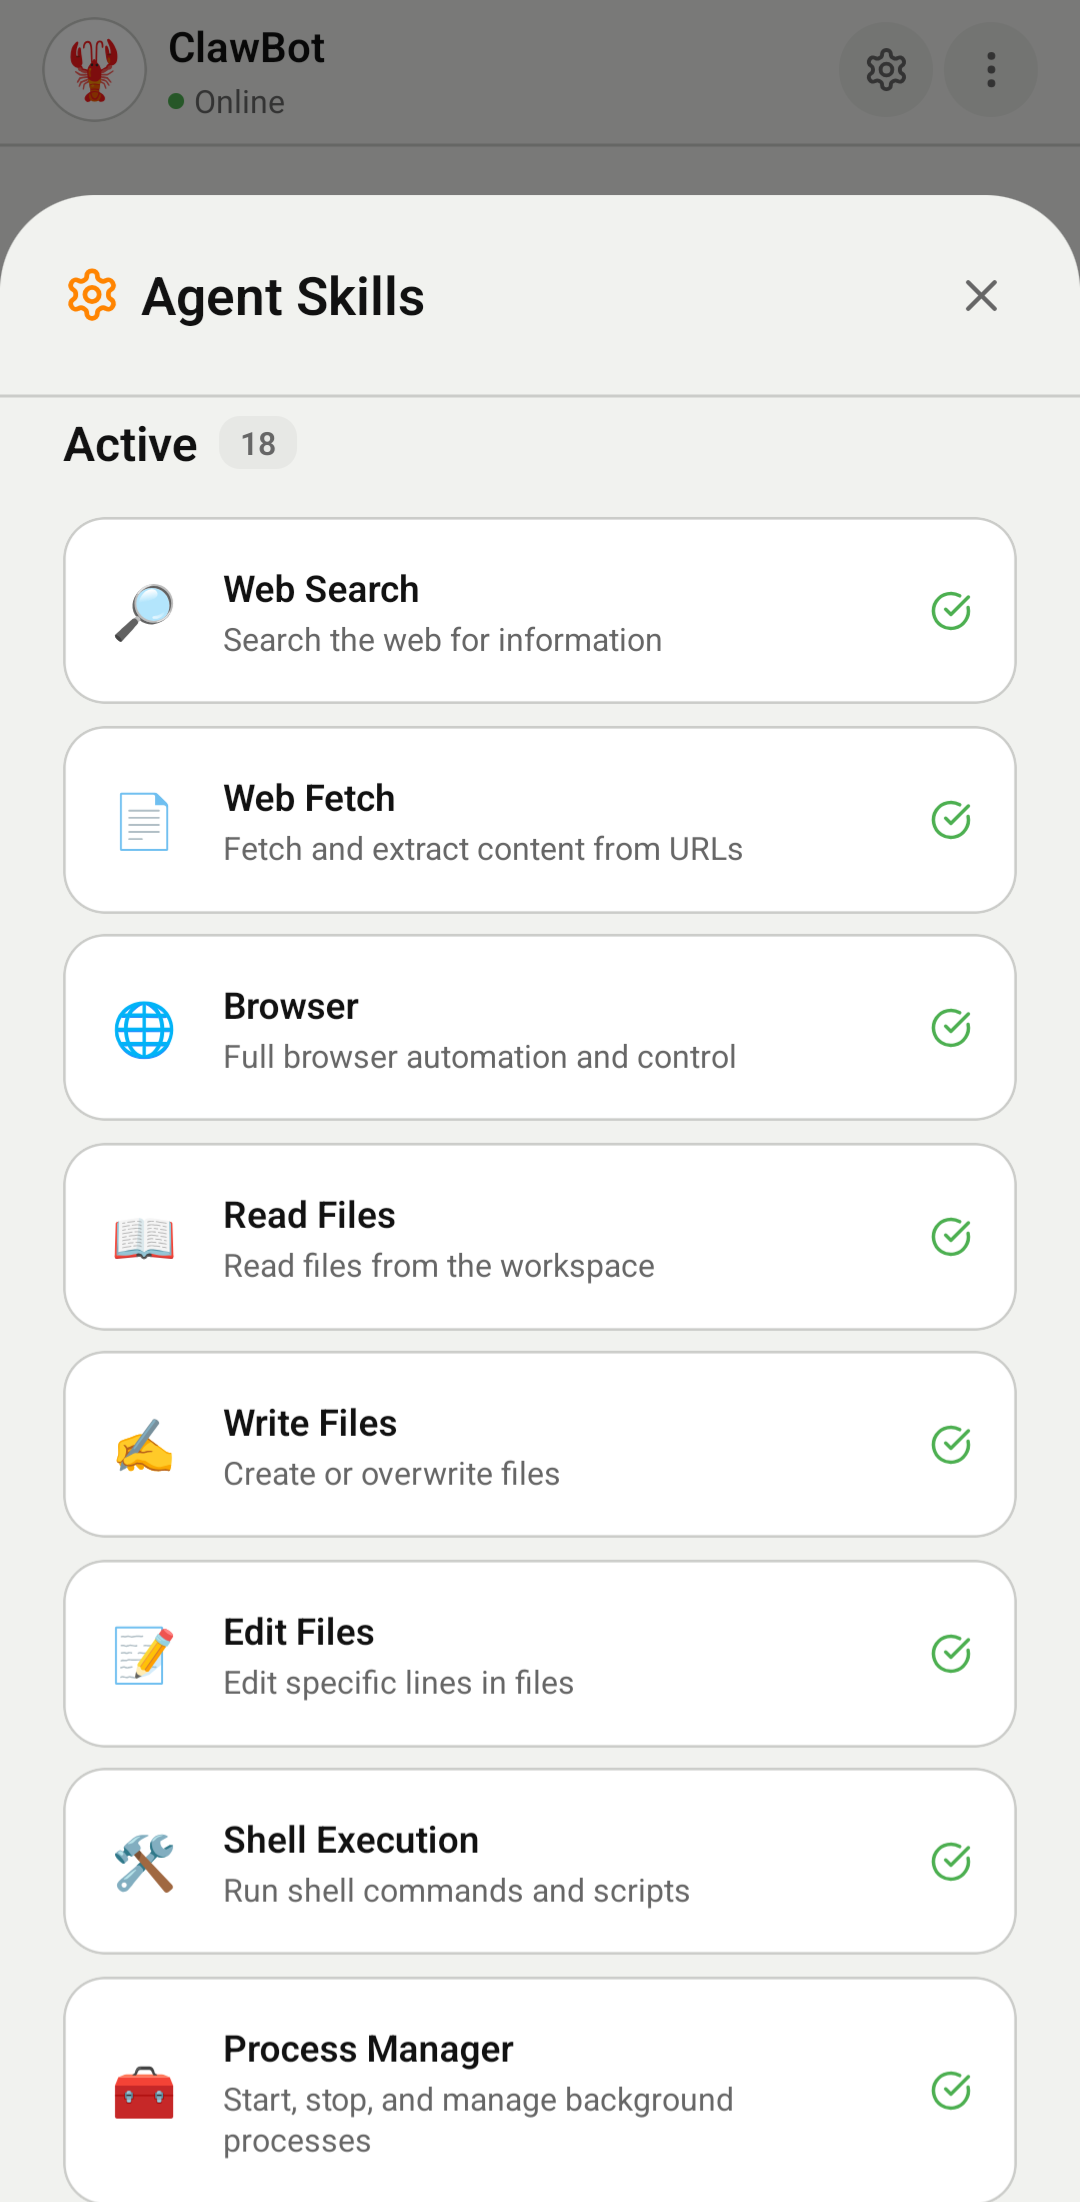Click the Web Fetch document icon
The image size is (1080, 2202).
tap(143, 820)
